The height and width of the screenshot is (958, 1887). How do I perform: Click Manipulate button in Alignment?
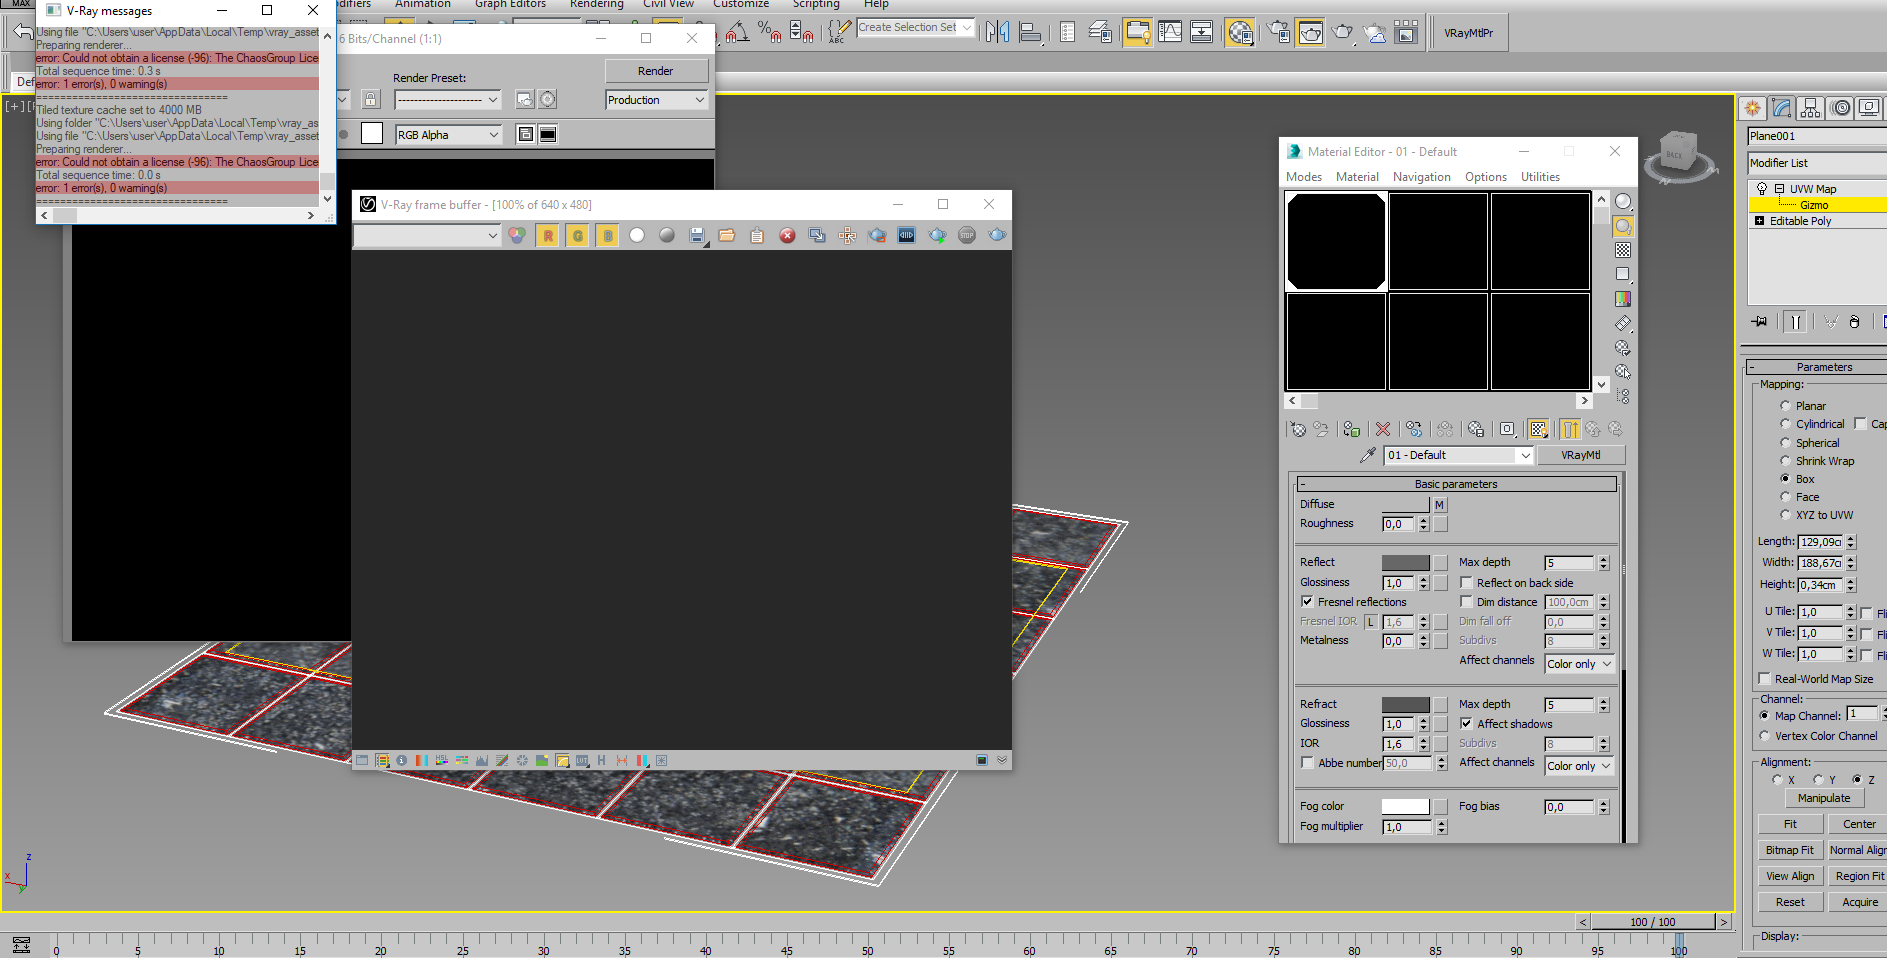[x=1824, y=798]
